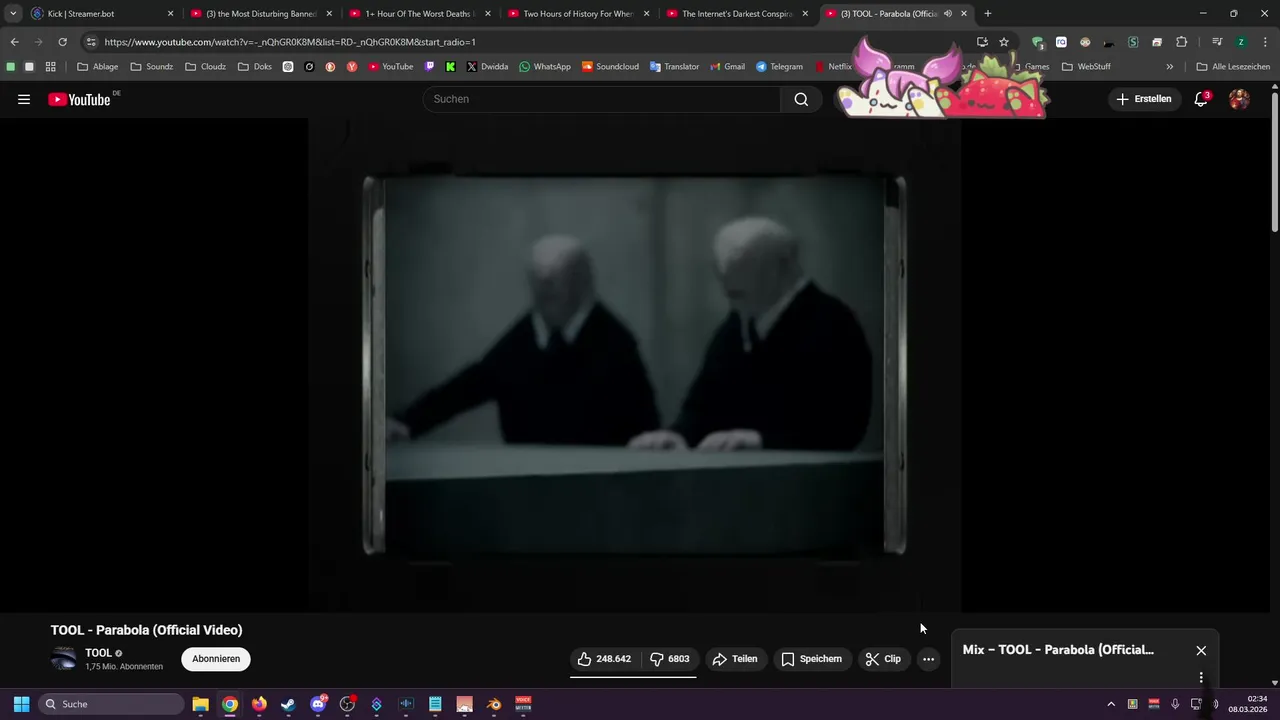1280x720 pixels.
Task: Switch to Two Hours of History tab
Action: [578, 14]
